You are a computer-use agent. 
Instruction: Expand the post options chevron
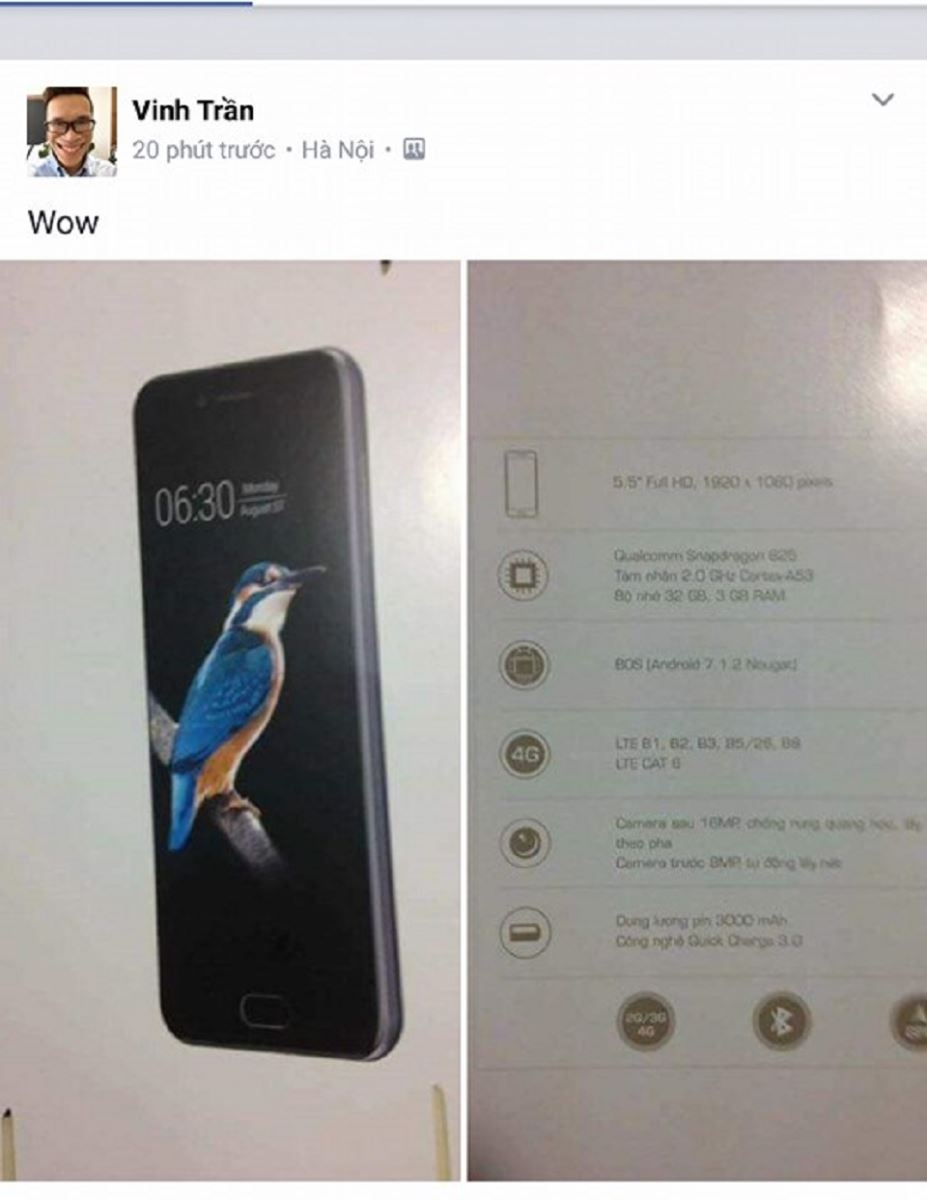pos(882,99)
